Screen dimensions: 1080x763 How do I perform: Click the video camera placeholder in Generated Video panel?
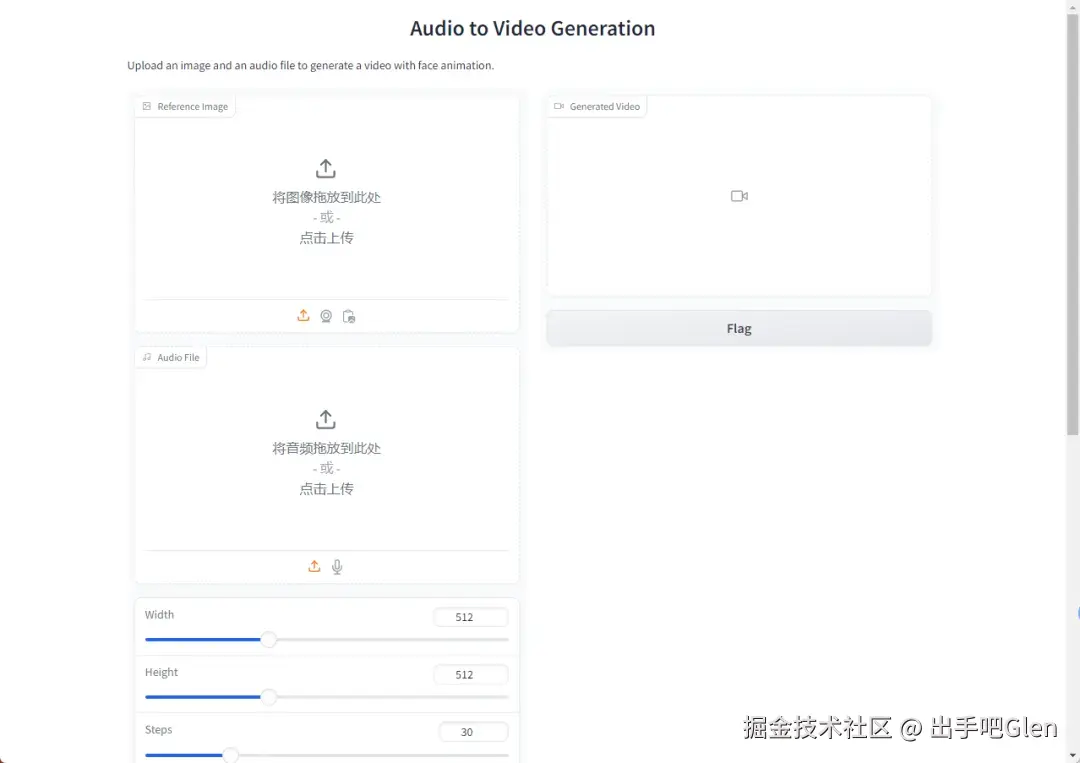tap(739, 196)
